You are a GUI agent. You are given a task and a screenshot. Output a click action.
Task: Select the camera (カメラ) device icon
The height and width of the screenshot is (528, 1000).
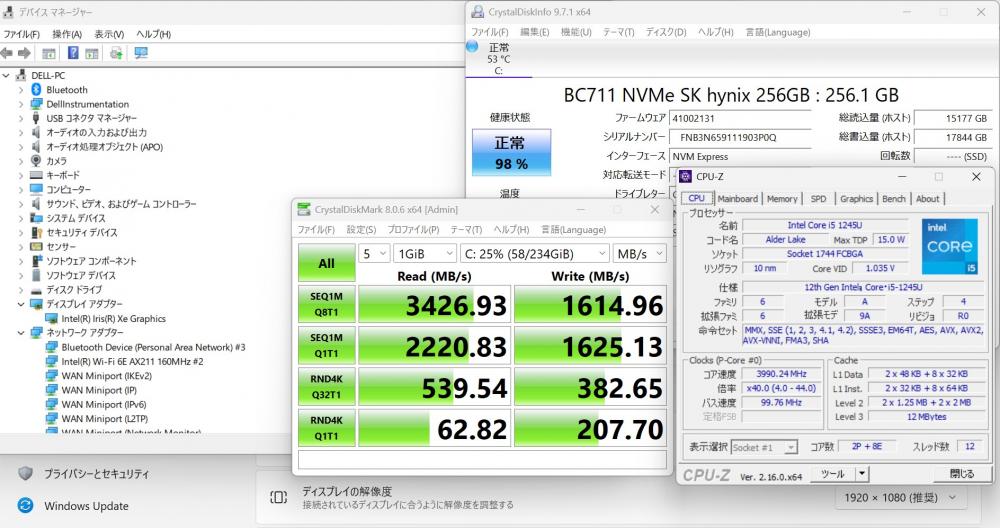point(36,161)
